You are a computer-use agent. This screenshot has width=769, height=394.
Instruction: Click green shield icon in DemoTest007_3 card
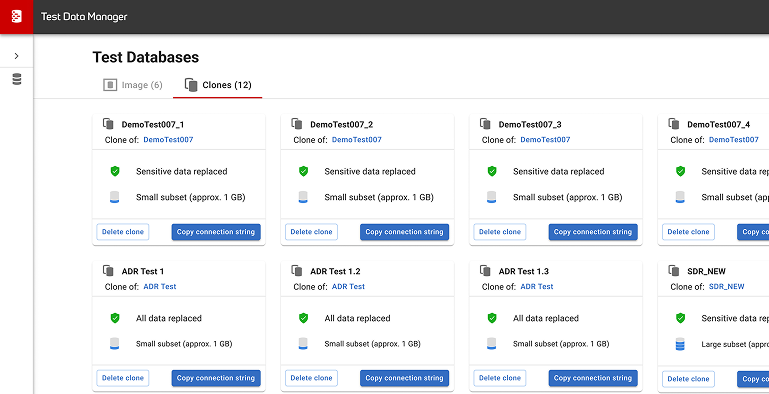[x=492, y=171]
